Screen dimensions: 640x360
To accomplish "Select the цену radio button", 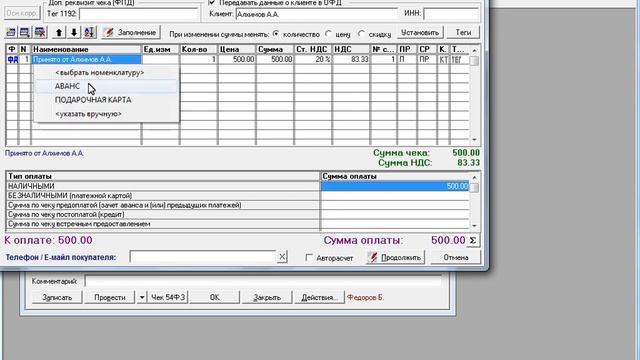I will click(329, 33).
